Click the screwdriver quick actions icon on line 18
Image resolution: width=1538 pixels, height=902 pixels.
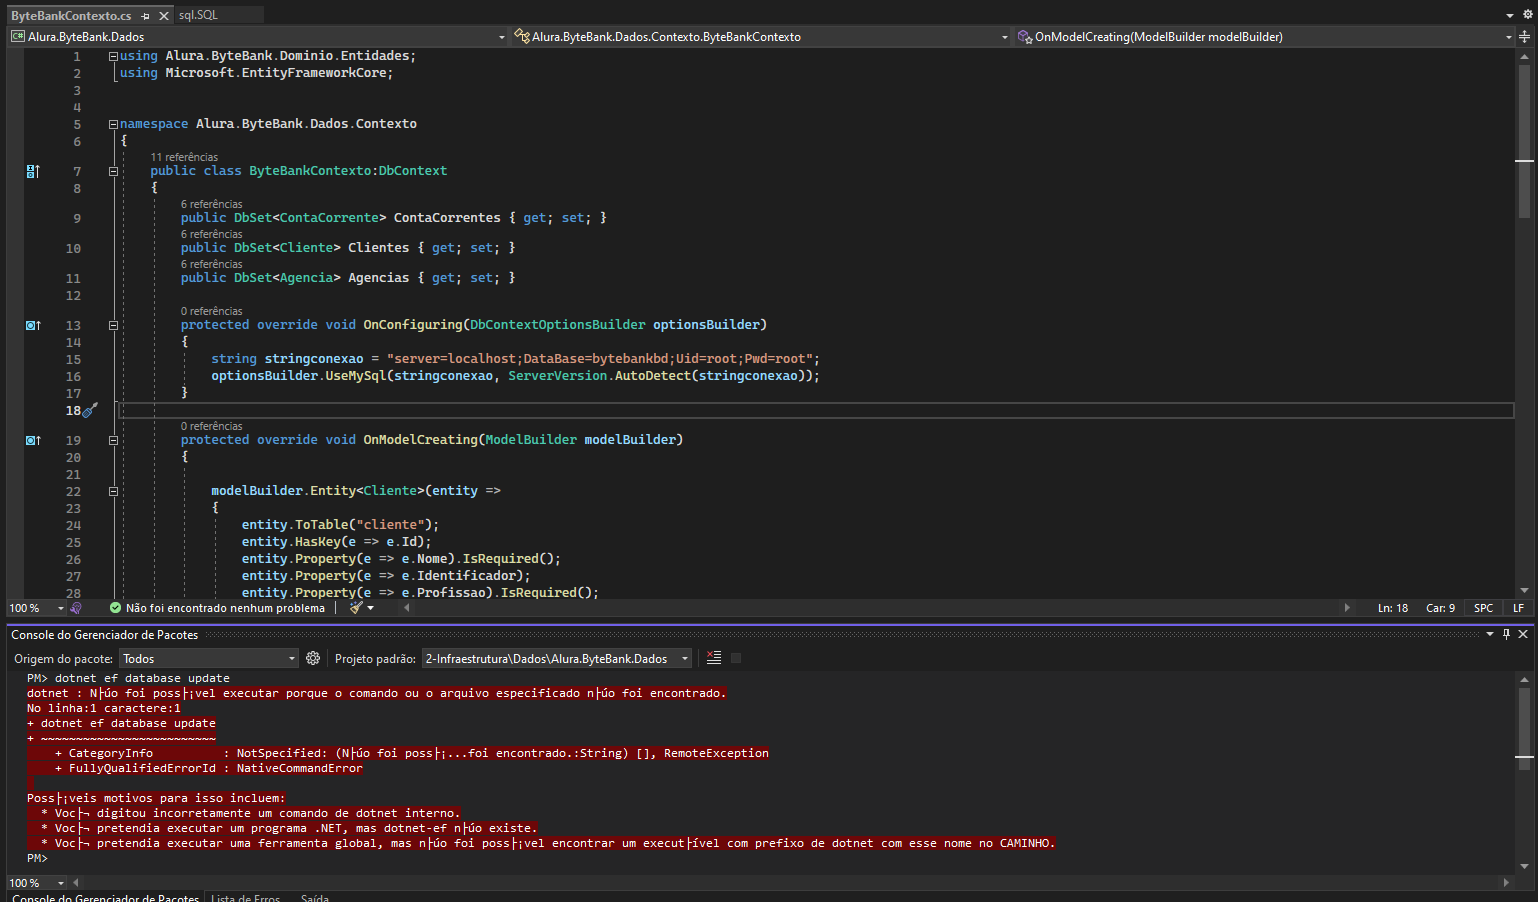click(x=90, y=410)
